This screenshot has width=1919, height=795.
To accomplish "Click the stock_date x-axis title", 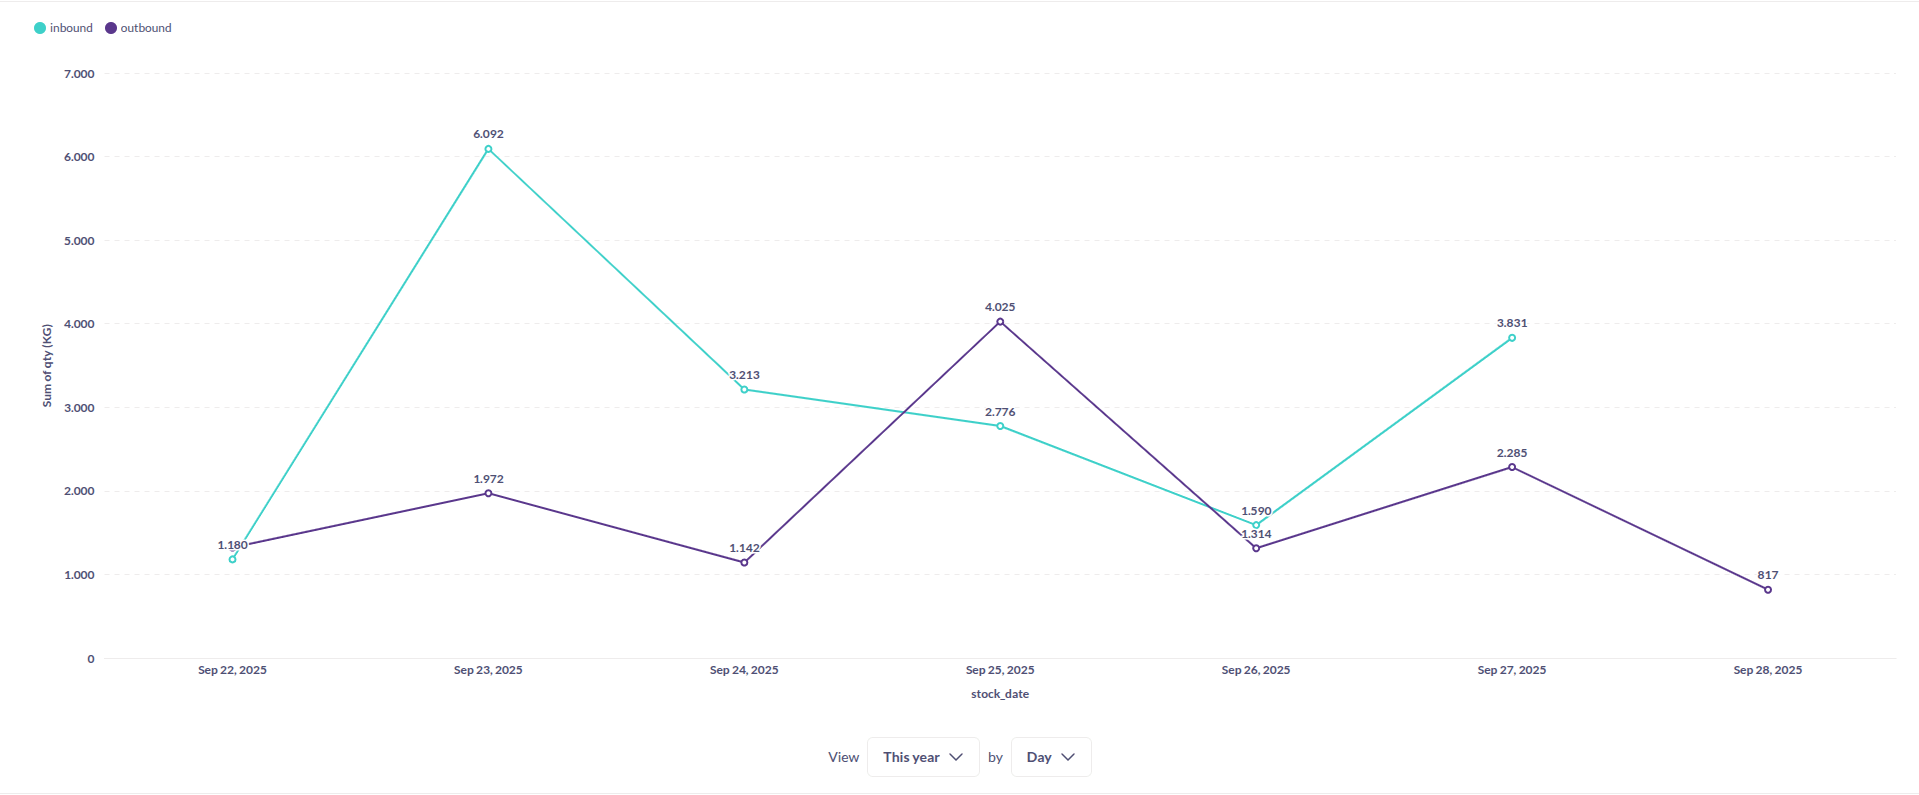I will 999,694.
